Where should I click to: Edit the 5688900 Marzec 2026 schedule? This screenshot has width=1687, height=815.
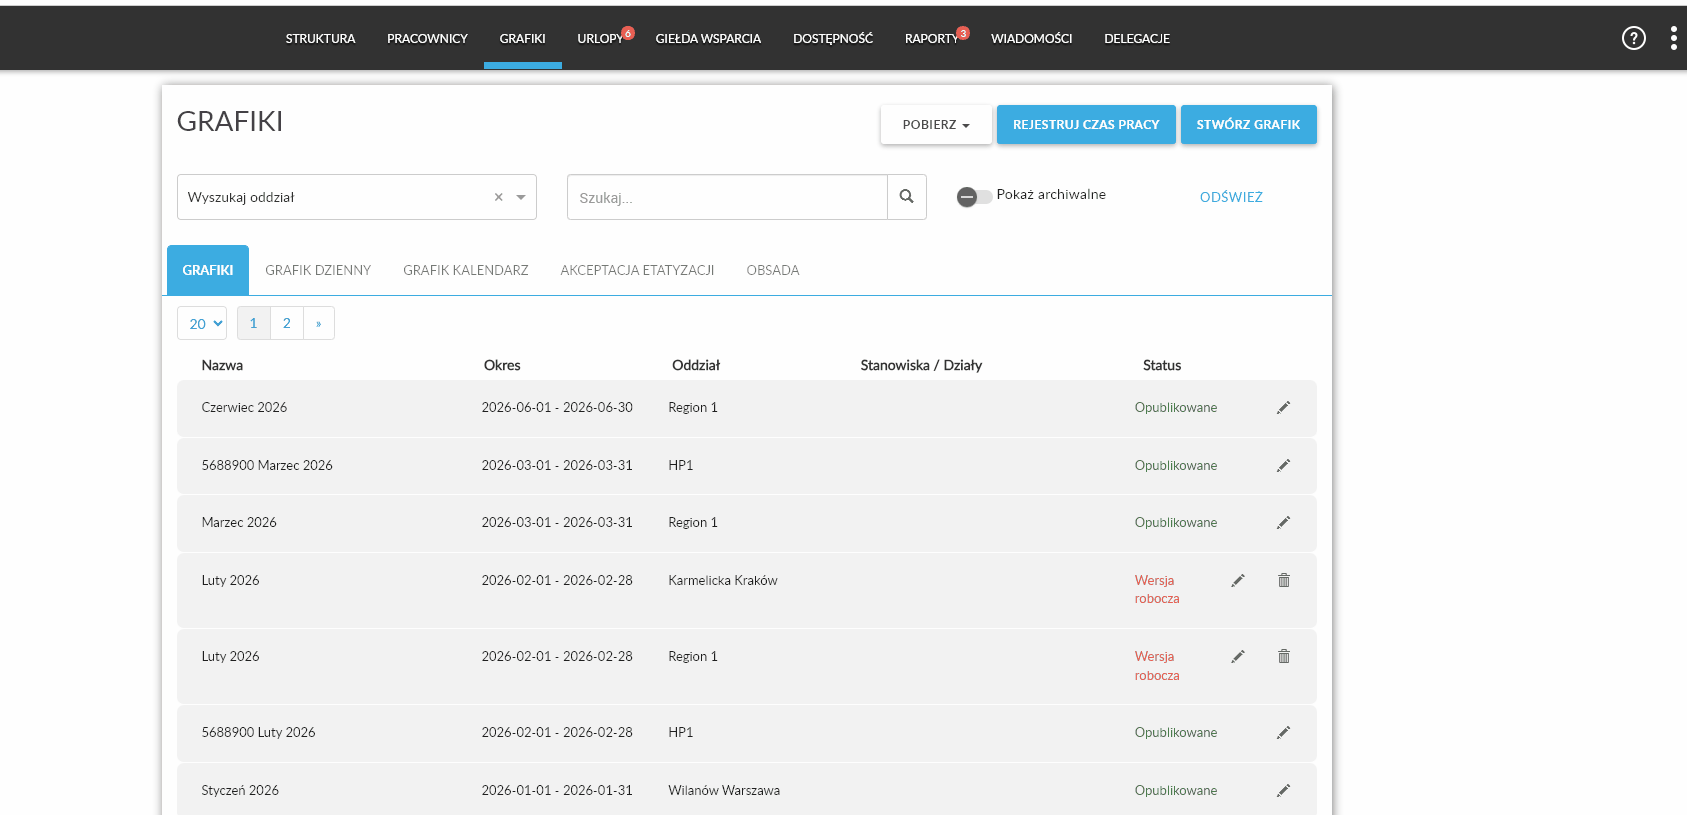tap(1283, 466)
